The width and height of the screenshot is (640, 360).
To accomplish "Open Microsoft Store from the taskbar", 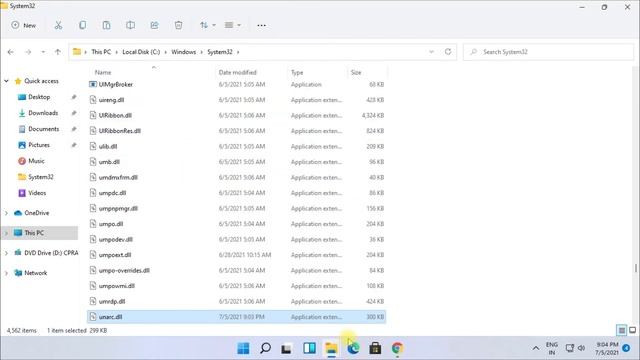I will pos(375,348).
